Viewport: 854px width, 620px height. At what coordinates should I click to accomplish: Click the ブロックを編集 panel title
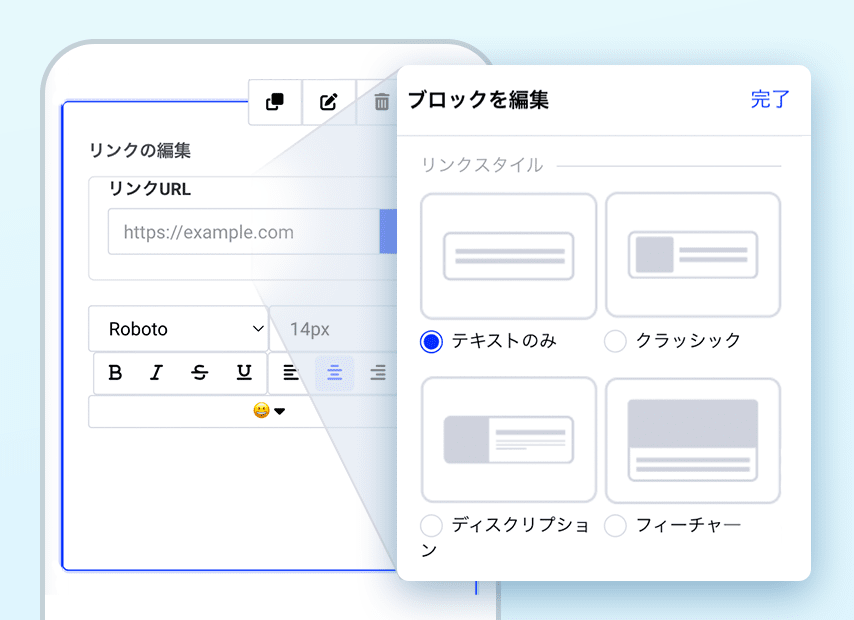coord(478,100)
